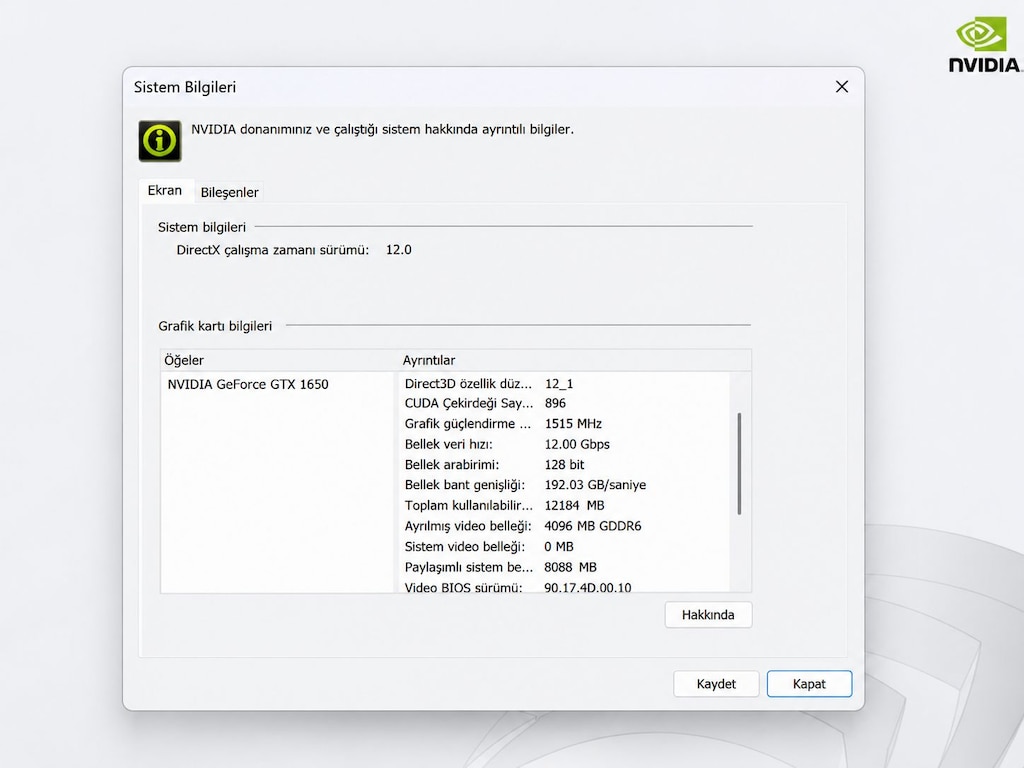Close the Sistem Bilgileri dialog
1024x768 pixels.
pos(842,87)
